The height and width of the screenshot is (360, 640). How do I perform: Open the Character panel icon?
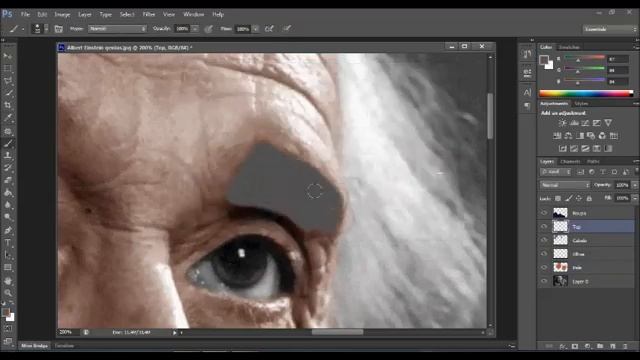(x=527, y=92)
